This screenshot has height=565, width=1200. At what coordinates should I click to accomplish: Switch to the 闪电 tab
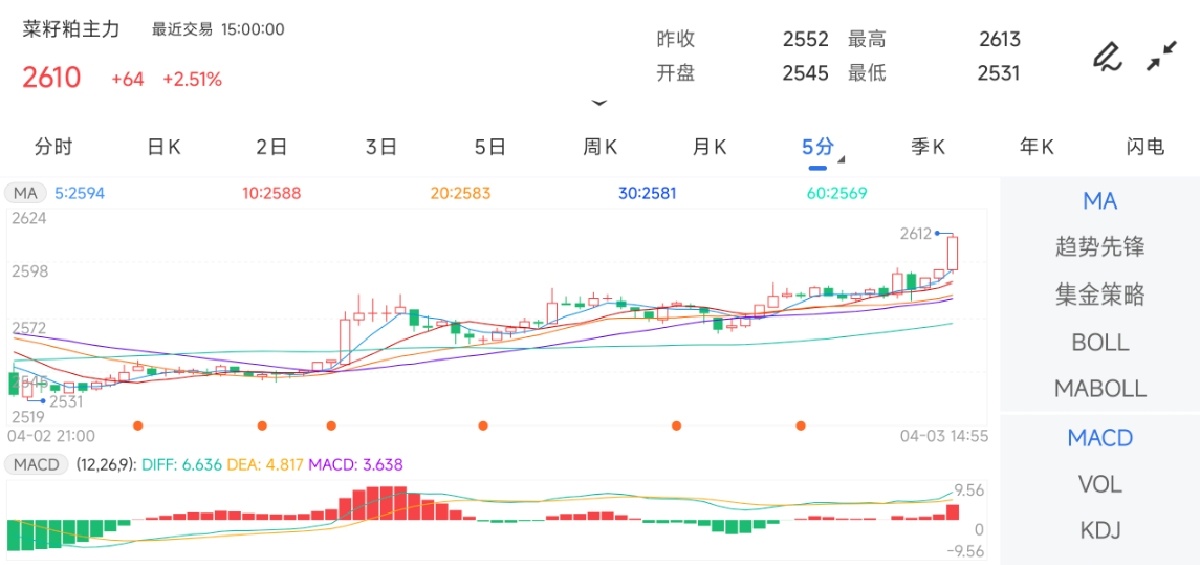coord(1145,147)
